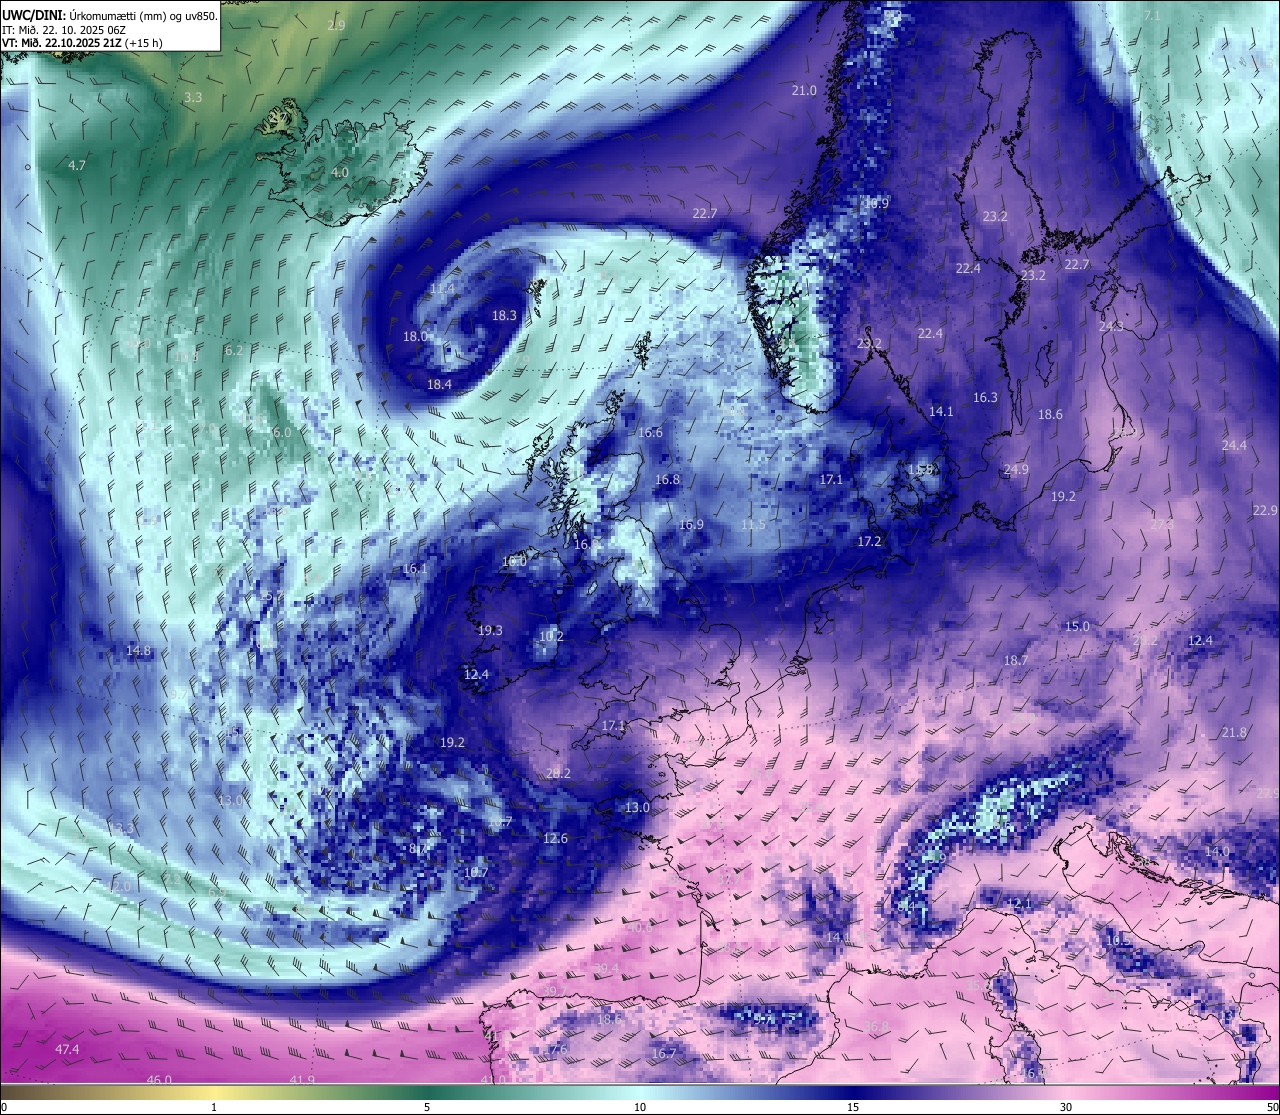Click the 16.9 value label
This screenshot has height=1115, width=1280.
(x=691, y=525)
